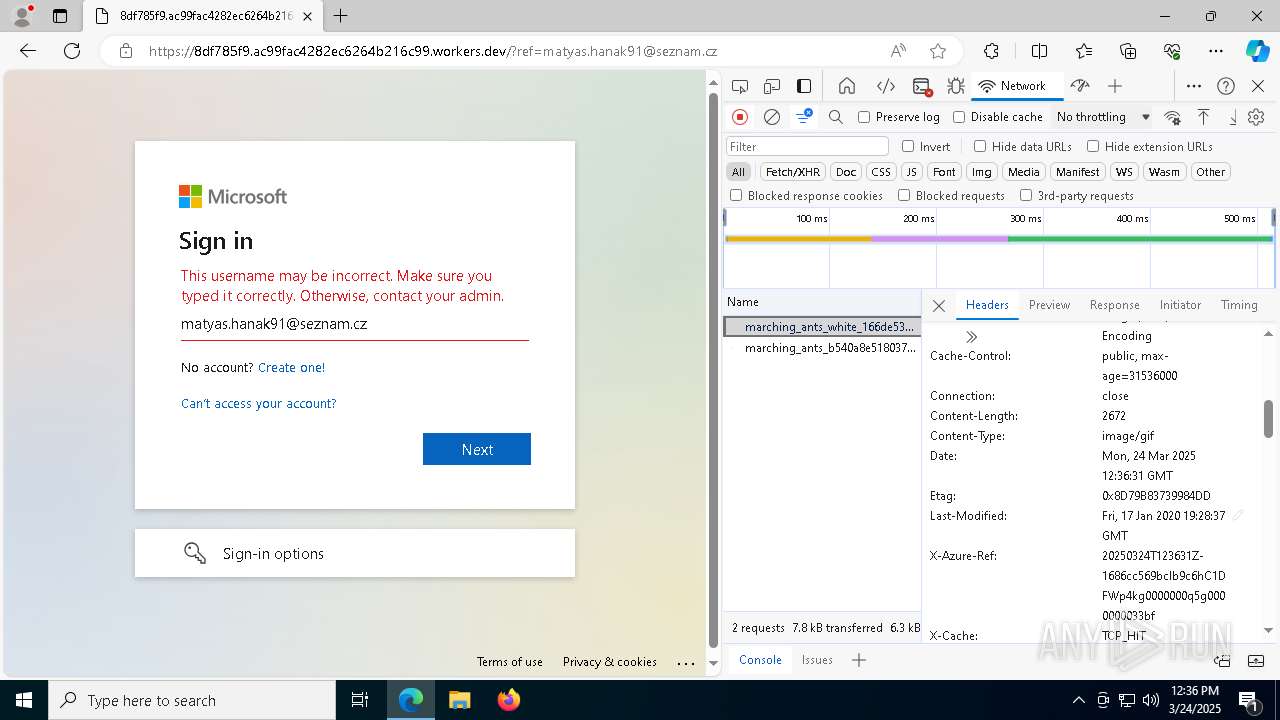
Task: Toggle device emulation icon in DevTools
Action: 772,86
